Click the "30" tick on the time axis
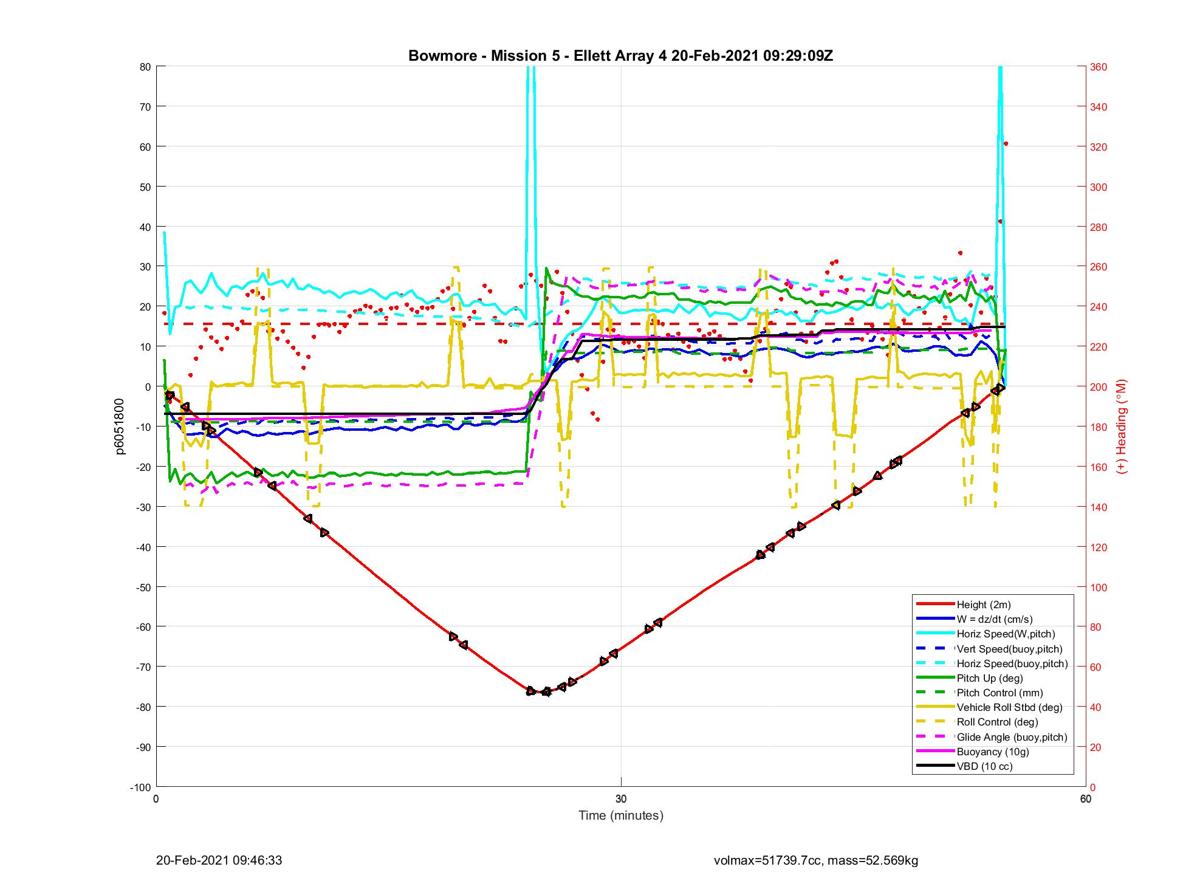 point(621,798)
